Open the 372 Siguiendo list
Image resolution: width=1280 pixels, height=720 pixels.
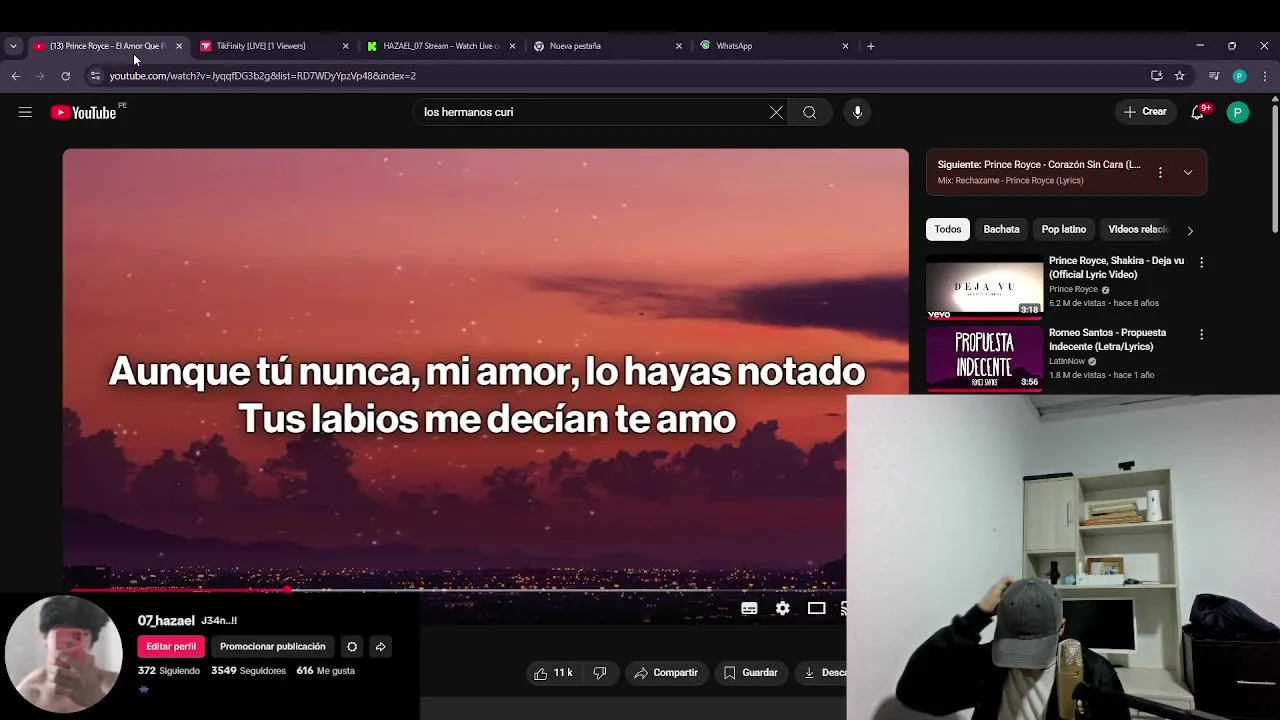click(x=169, y=671)
